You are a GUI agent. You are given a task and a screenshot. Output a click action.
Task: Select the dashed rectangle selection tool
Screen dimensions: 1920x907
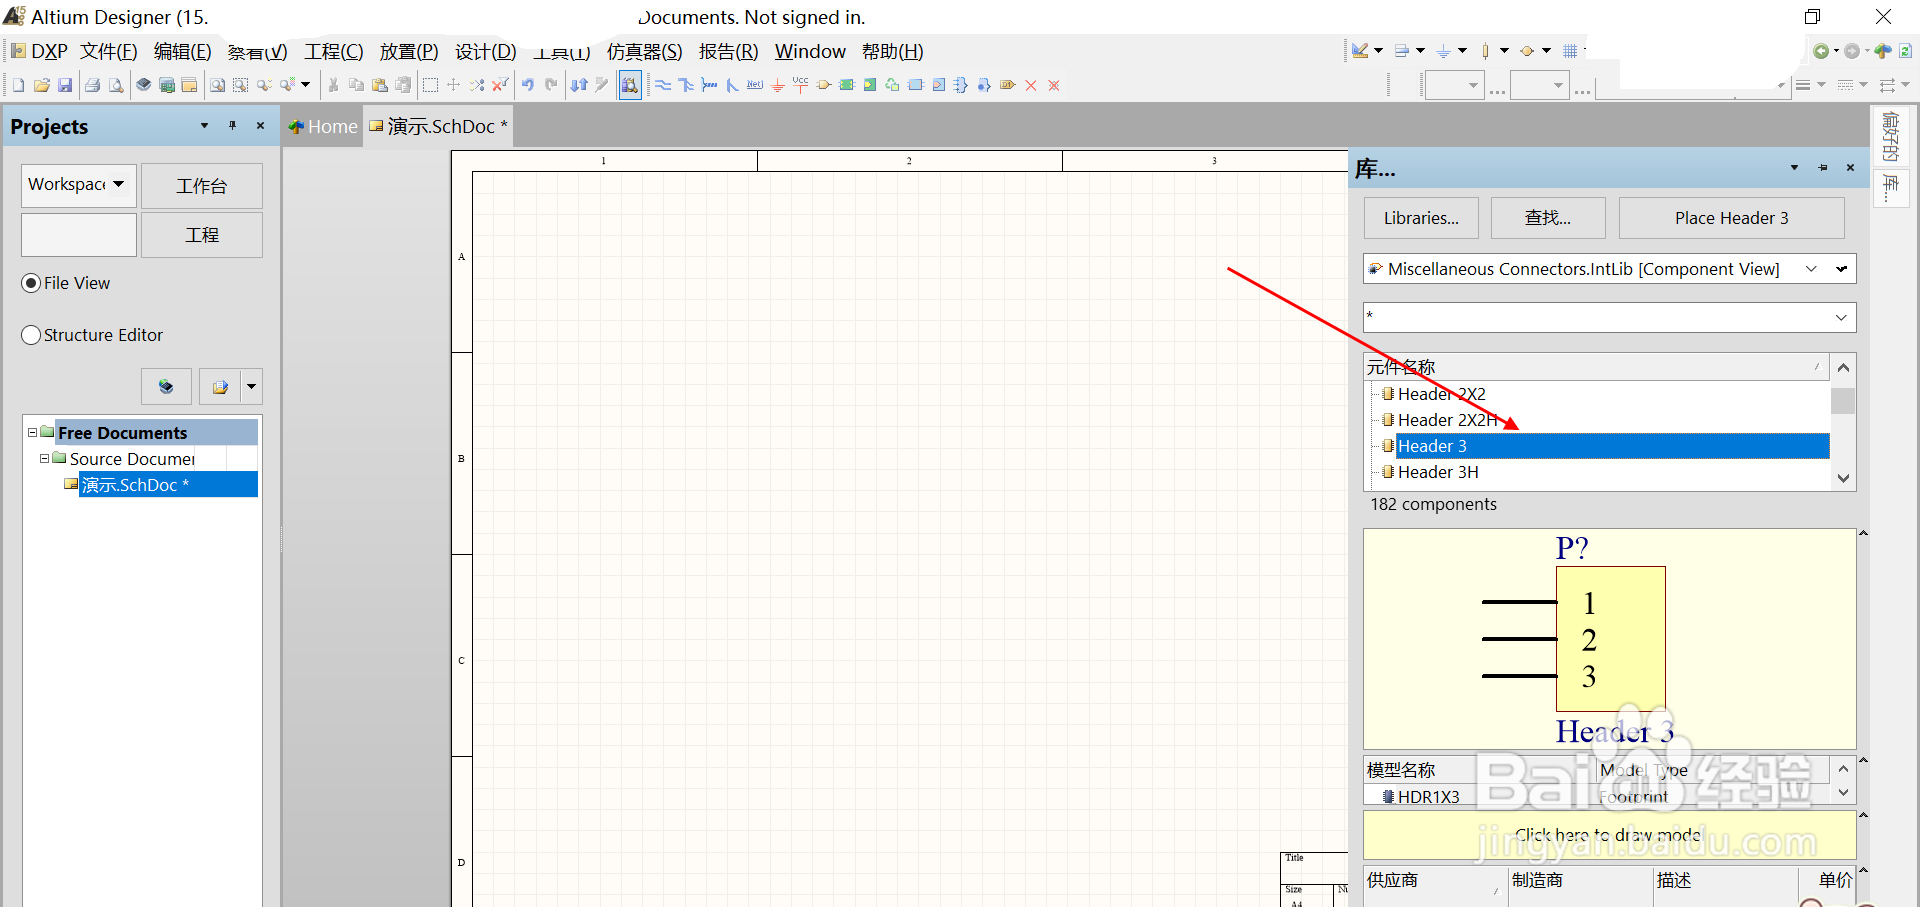pos(430,85)
